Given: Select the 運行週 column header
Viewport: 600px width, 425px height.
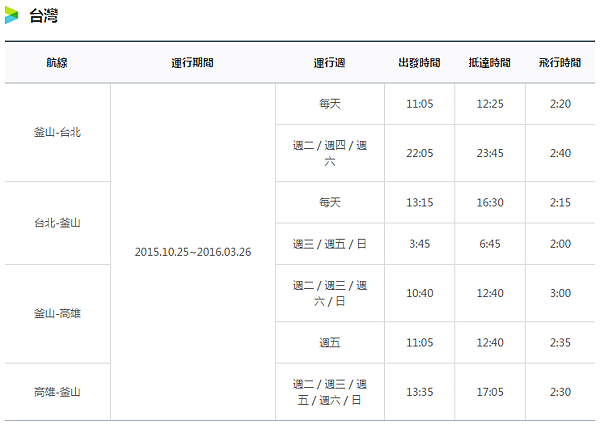Looking at the screenshot, I should pyautogui.click(x=329, y=62).
